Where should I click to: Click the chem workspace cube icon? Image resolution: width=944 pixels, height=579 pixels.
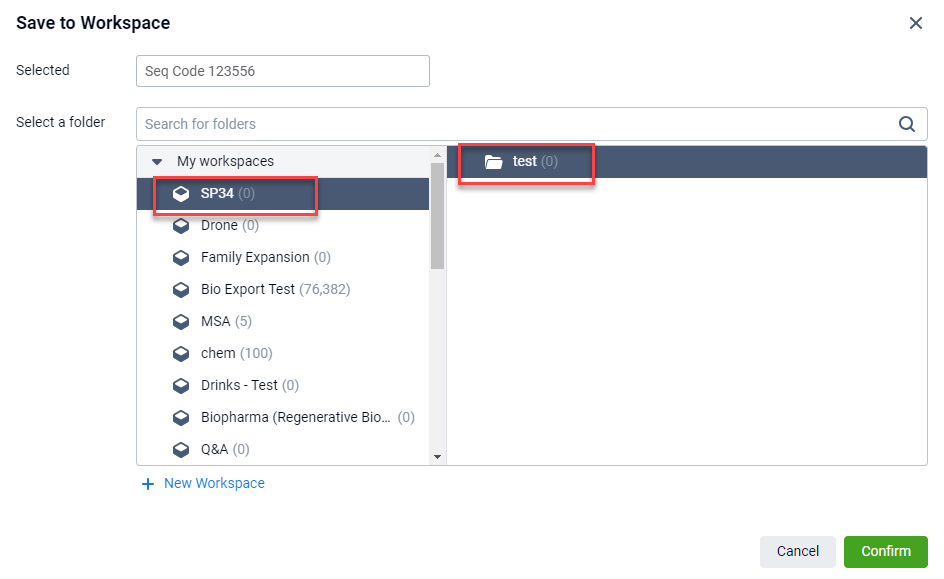(181, 354)
